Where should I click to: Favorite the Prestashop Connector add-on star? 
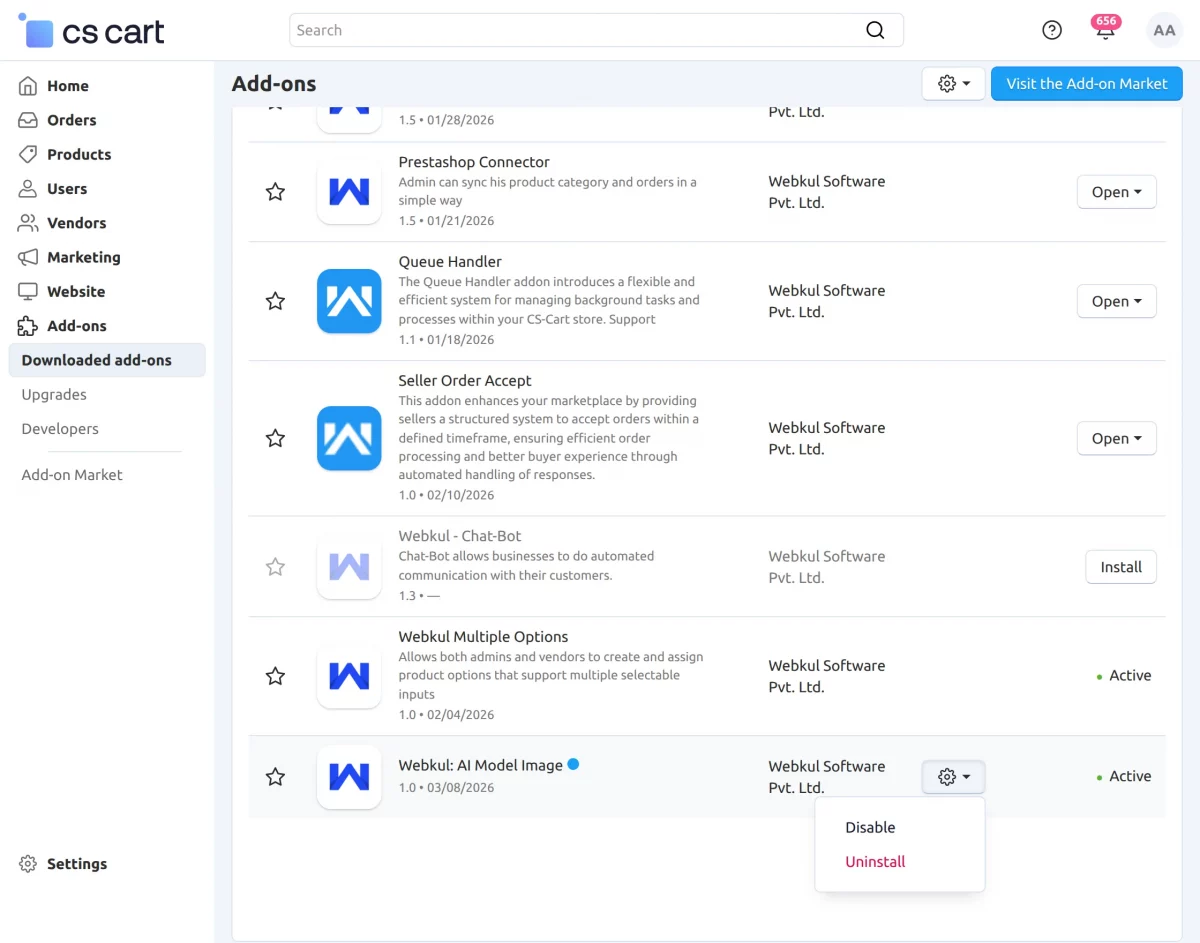tap(275, 192)
